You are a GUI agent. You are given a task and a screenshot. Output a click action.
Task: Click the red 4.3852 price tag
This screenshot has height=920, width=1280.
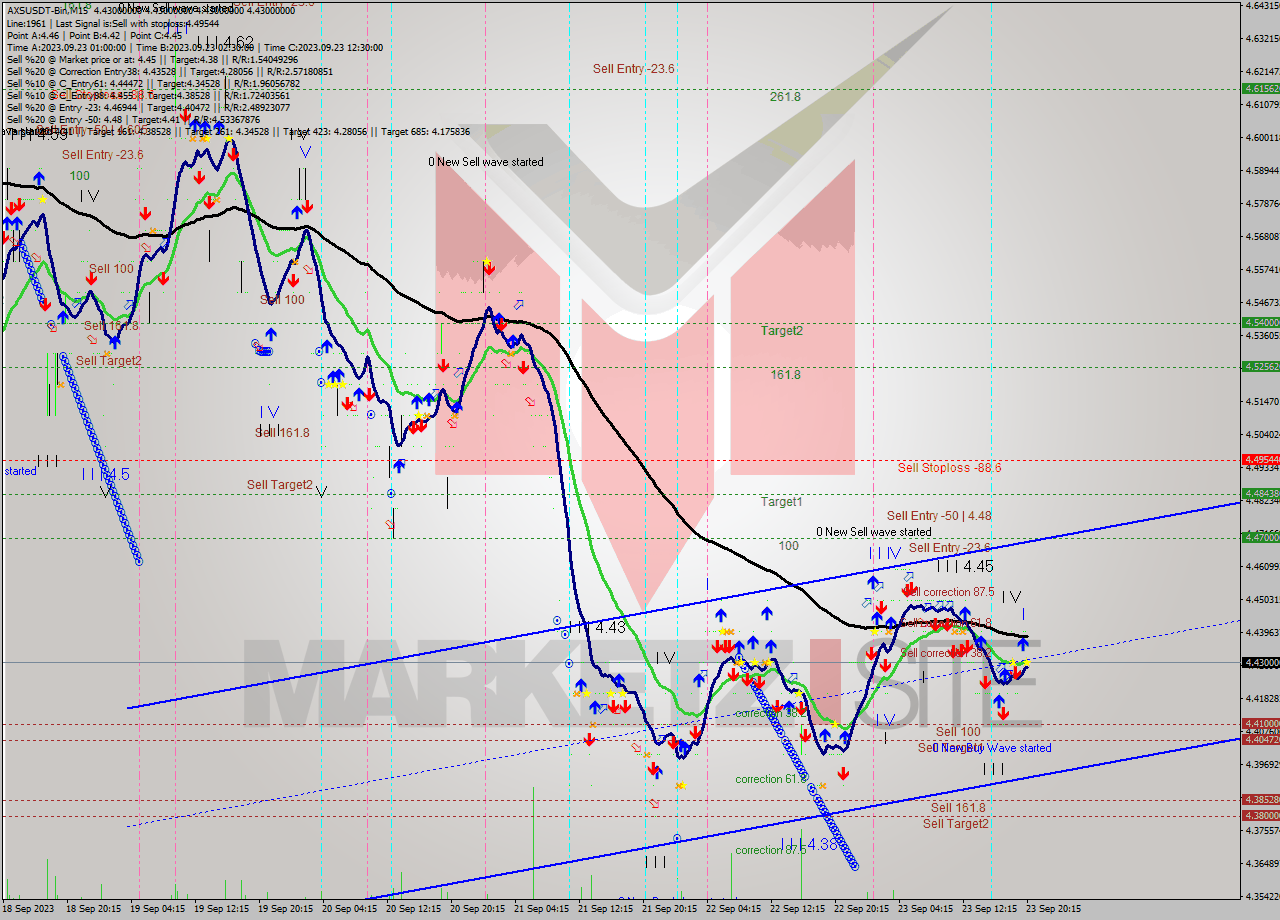pos(1260,800)
